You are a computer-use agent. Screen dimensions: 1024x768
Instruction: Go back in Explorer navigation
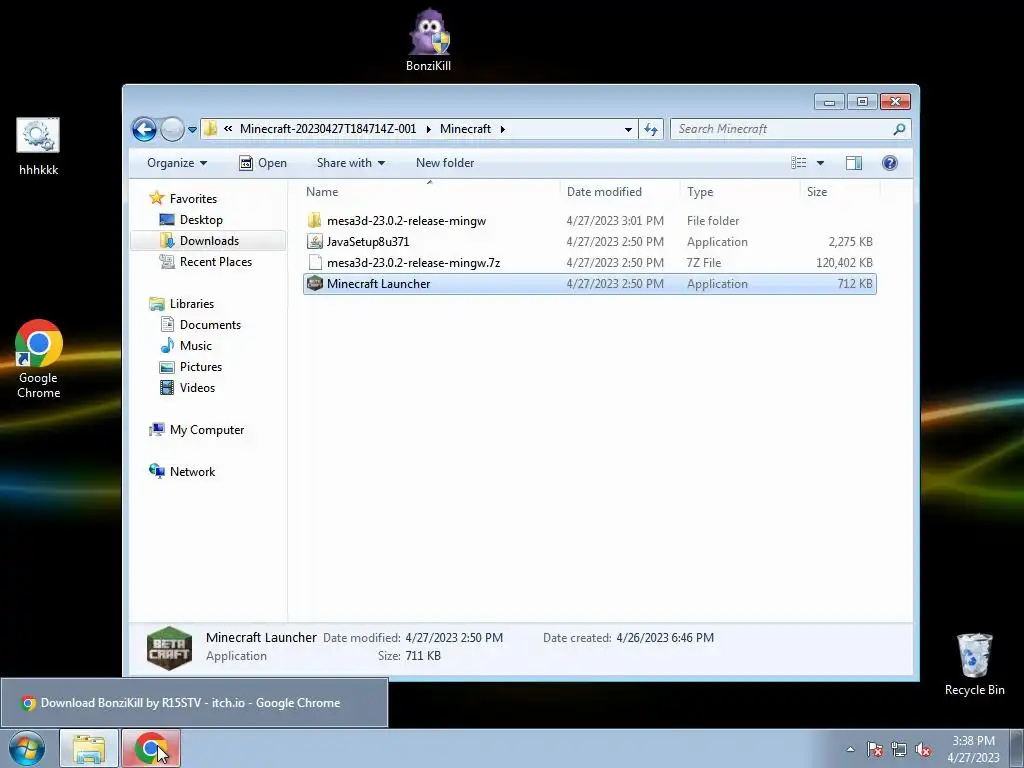point(144,129)
